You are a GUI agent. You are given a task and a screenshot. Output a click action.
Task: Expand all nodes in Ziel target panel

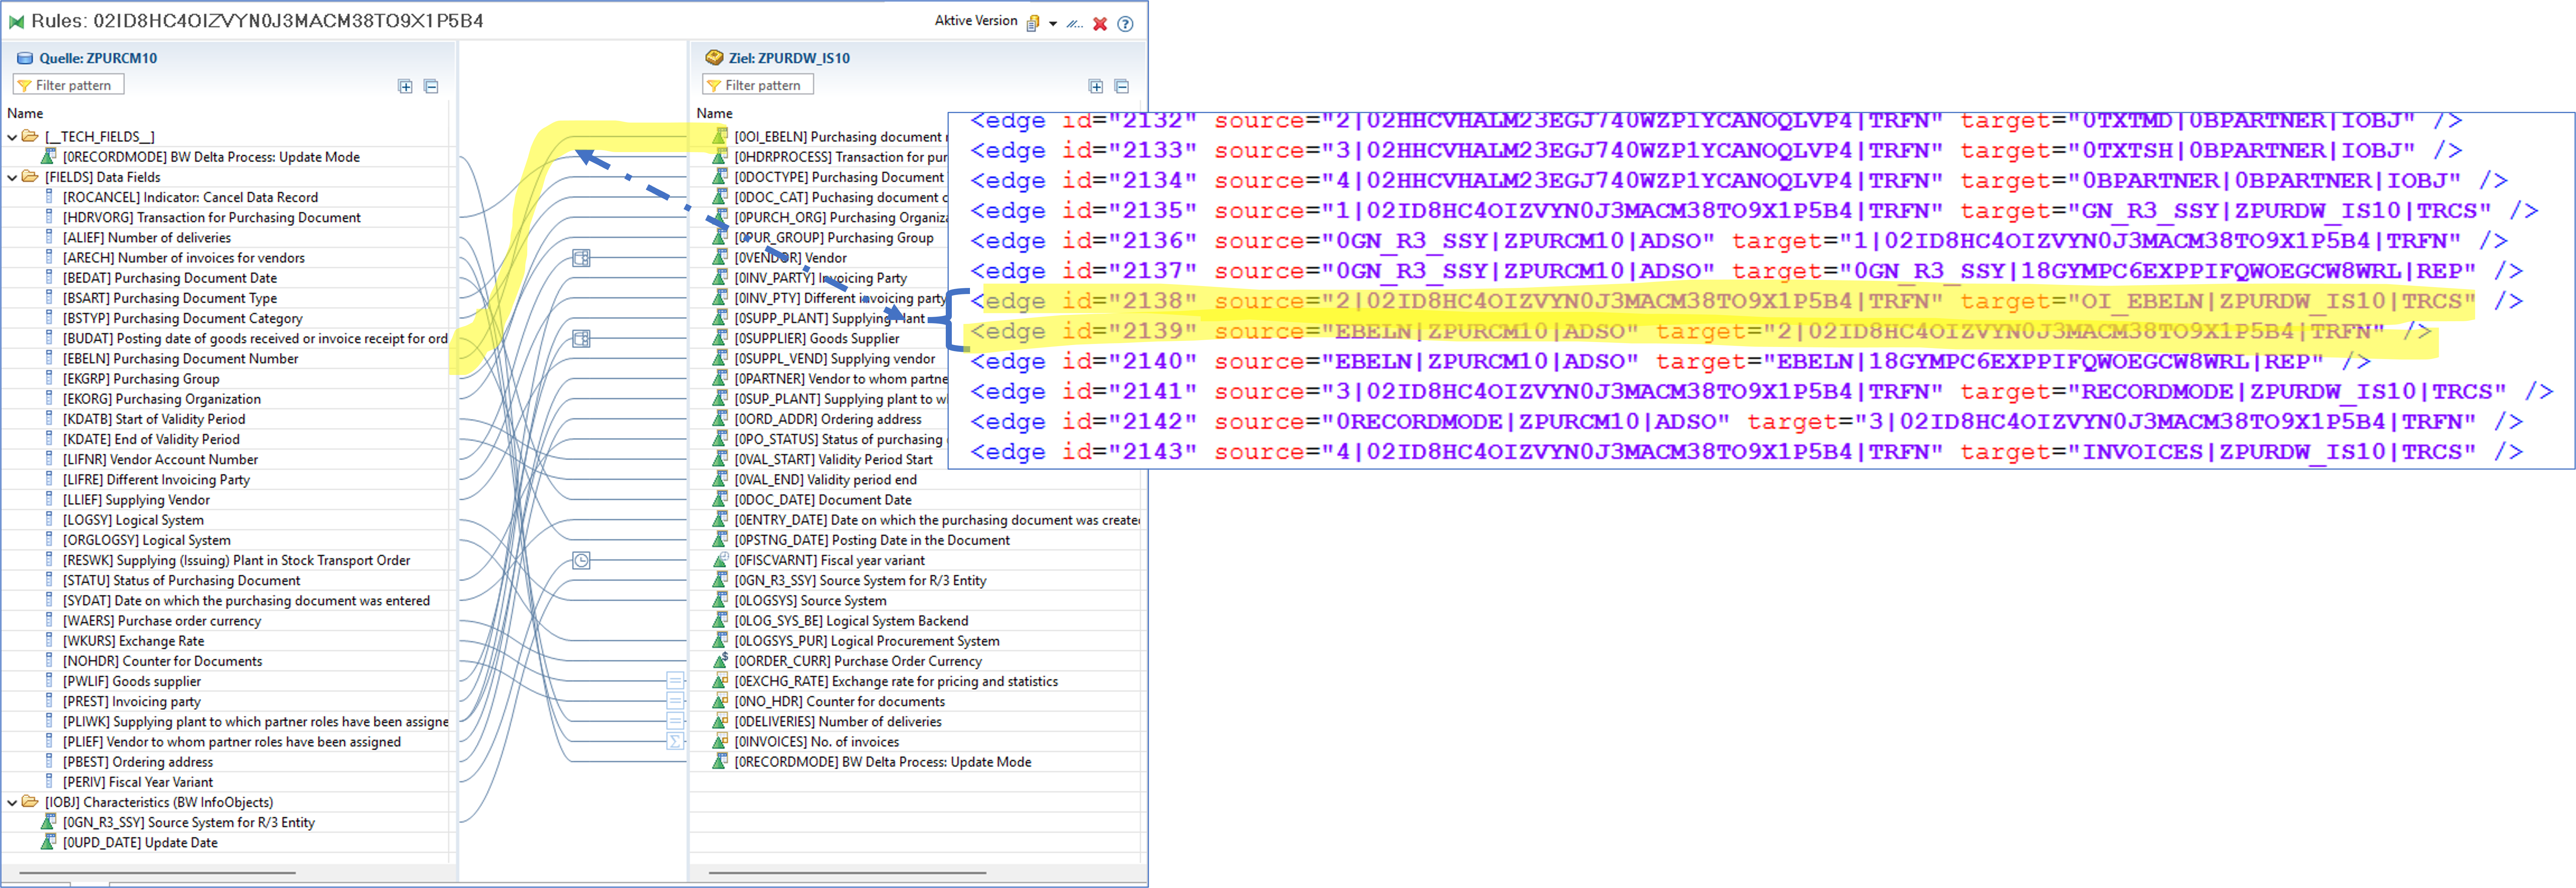[x=1095, y=87]
